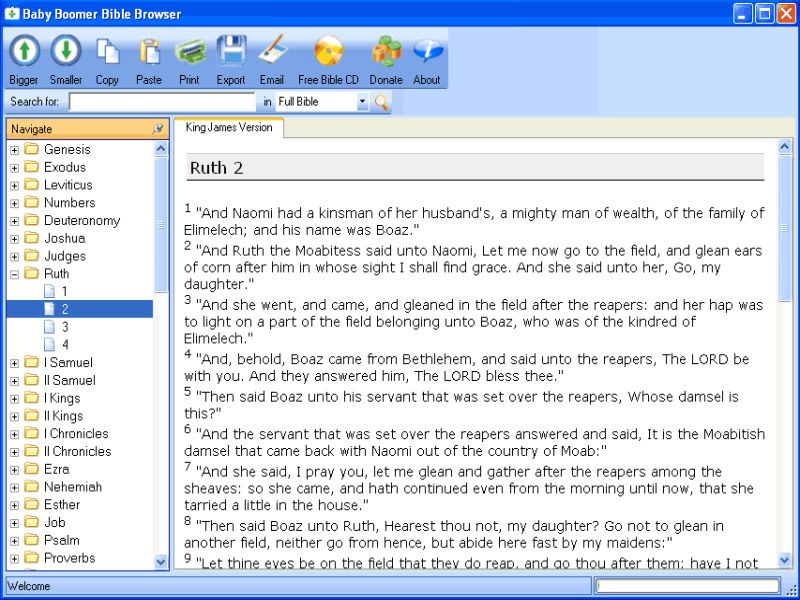800x600 pixels.
Task: Click the Nehemiah folder icon
Action: [32, 487]
